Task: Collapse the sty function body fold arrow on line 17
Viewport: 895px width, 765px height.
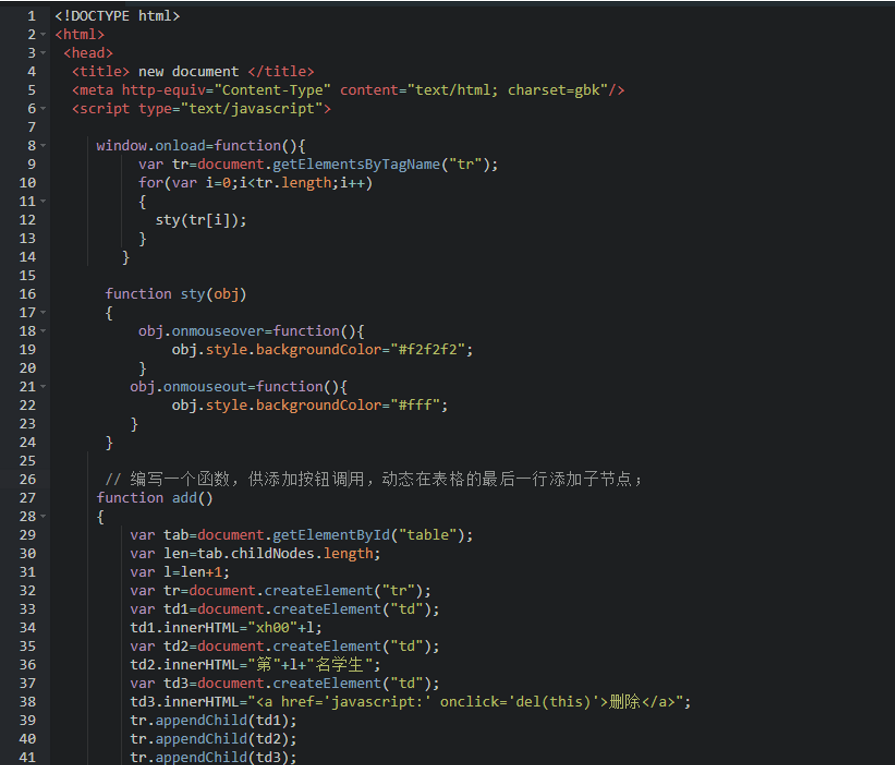Action: point(43,313)
